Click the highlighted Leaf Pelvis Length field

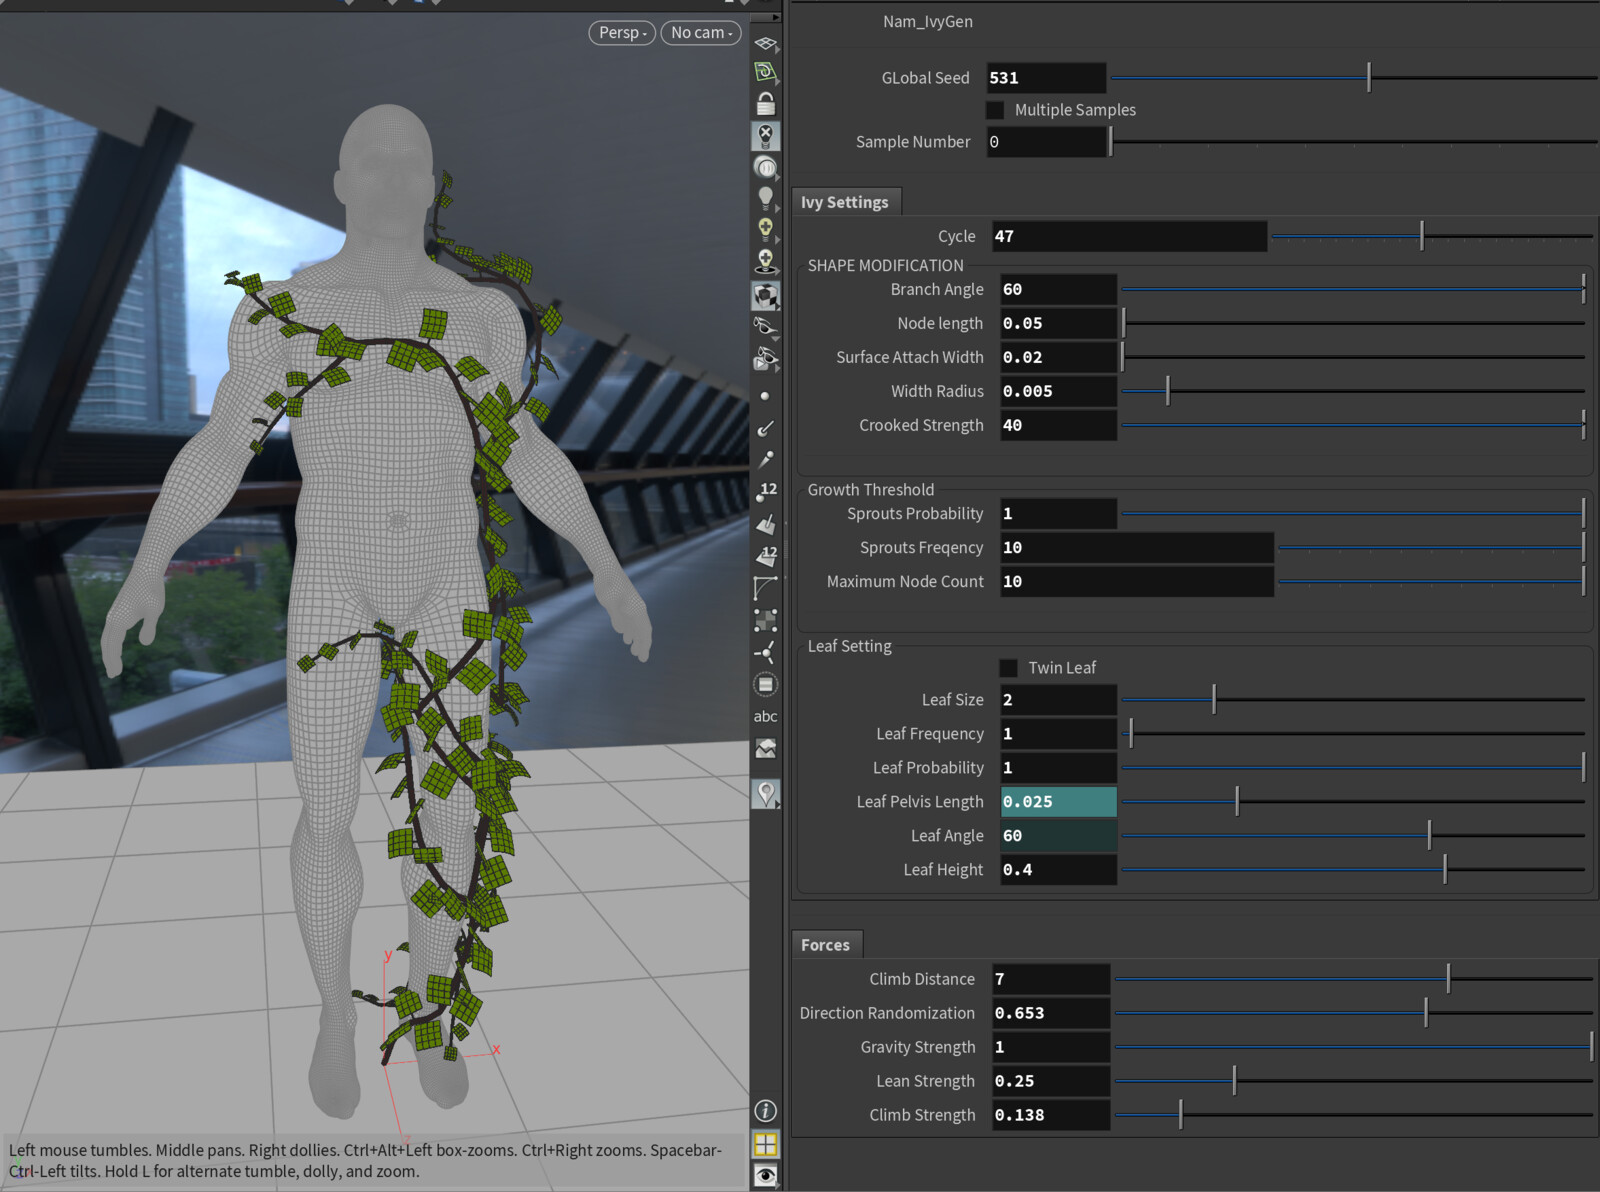click(x=1057, y=801)
